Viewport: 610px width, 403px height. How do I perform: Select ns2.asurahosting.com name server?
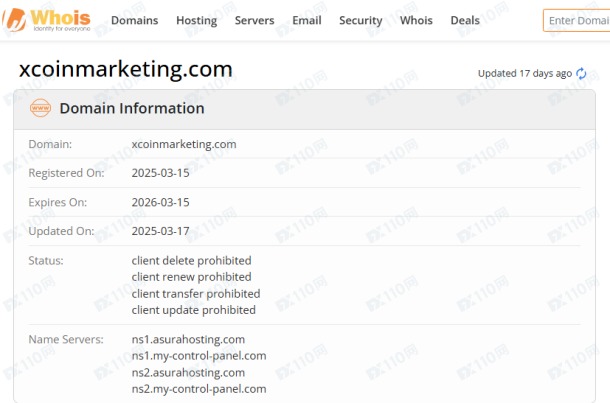(188, 373)
